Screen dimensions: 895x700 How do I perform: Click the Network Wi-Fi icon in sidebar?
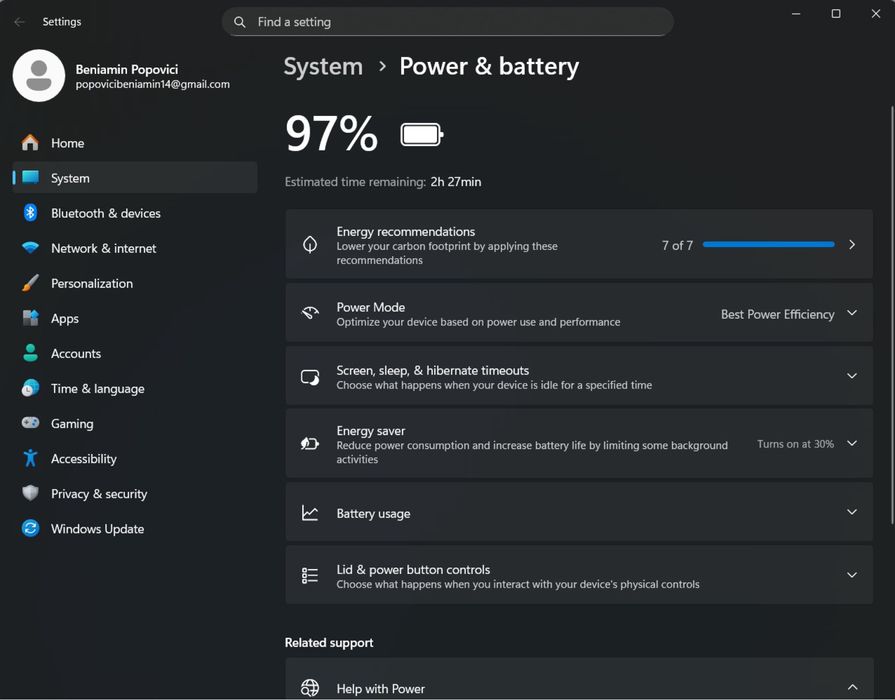click(x=30, y=248)
